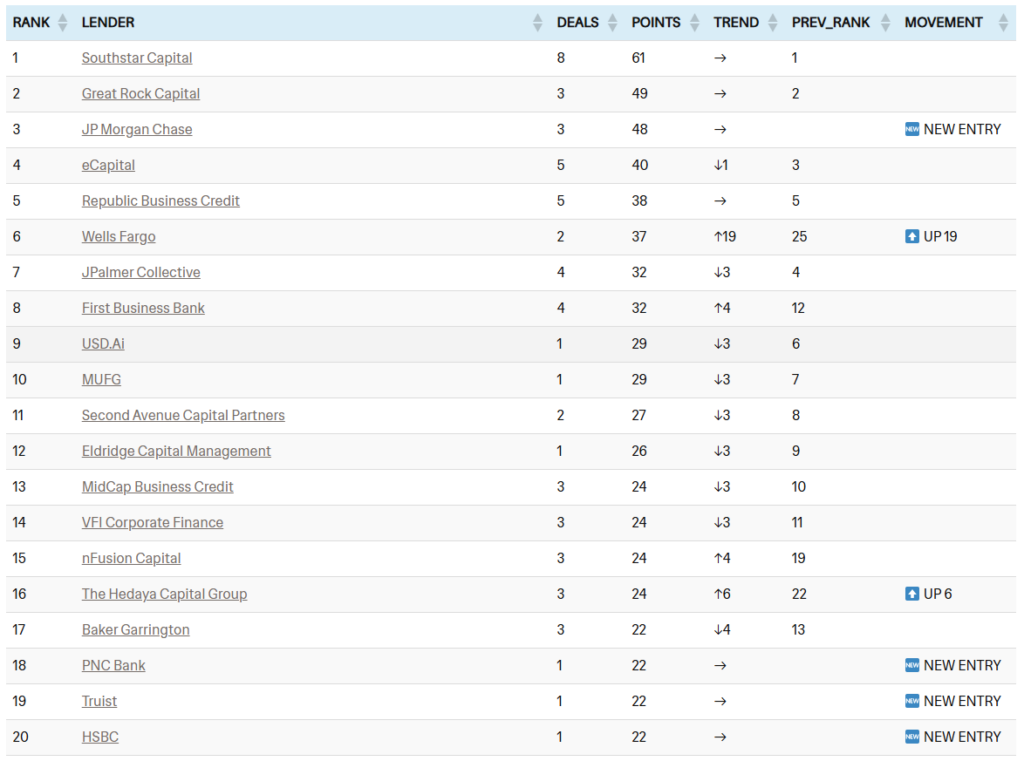Click the NEW ENTRY icon in HSBC row

click(x=912, y=737)
